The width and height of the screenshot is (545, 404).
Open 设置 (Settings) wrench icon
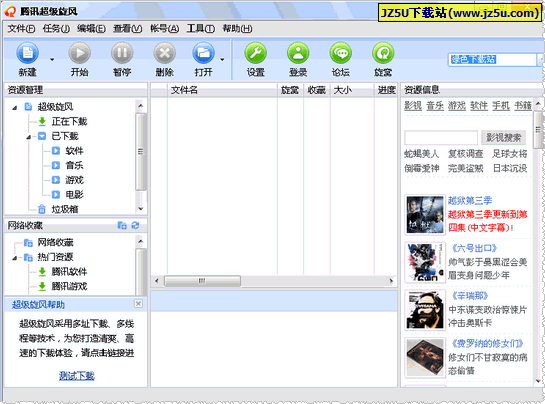(x=256, y=53)
